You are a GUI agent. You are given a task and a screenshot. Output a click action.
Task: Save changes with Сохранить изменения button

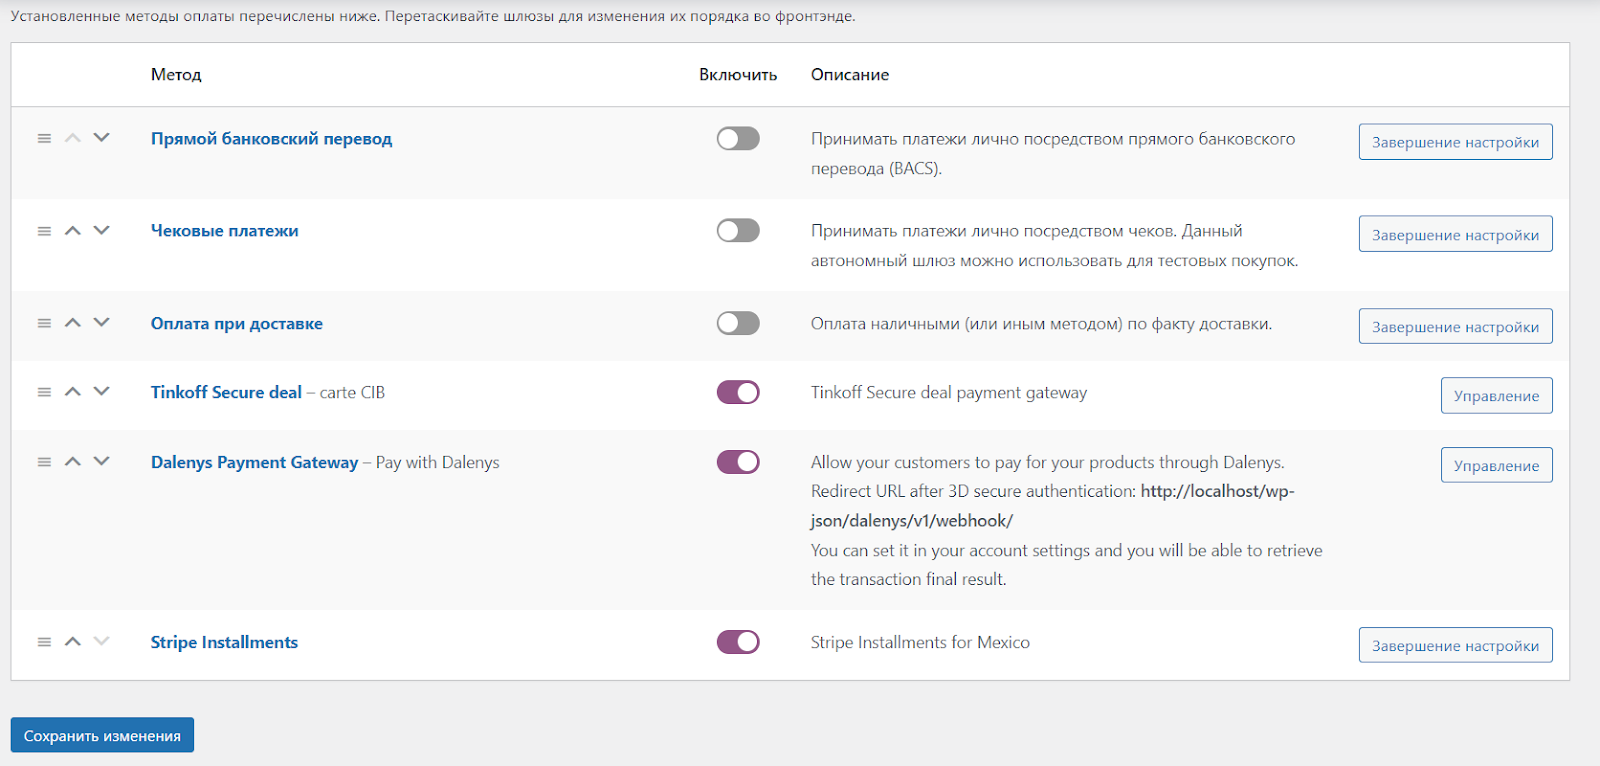tap(102, 735)
